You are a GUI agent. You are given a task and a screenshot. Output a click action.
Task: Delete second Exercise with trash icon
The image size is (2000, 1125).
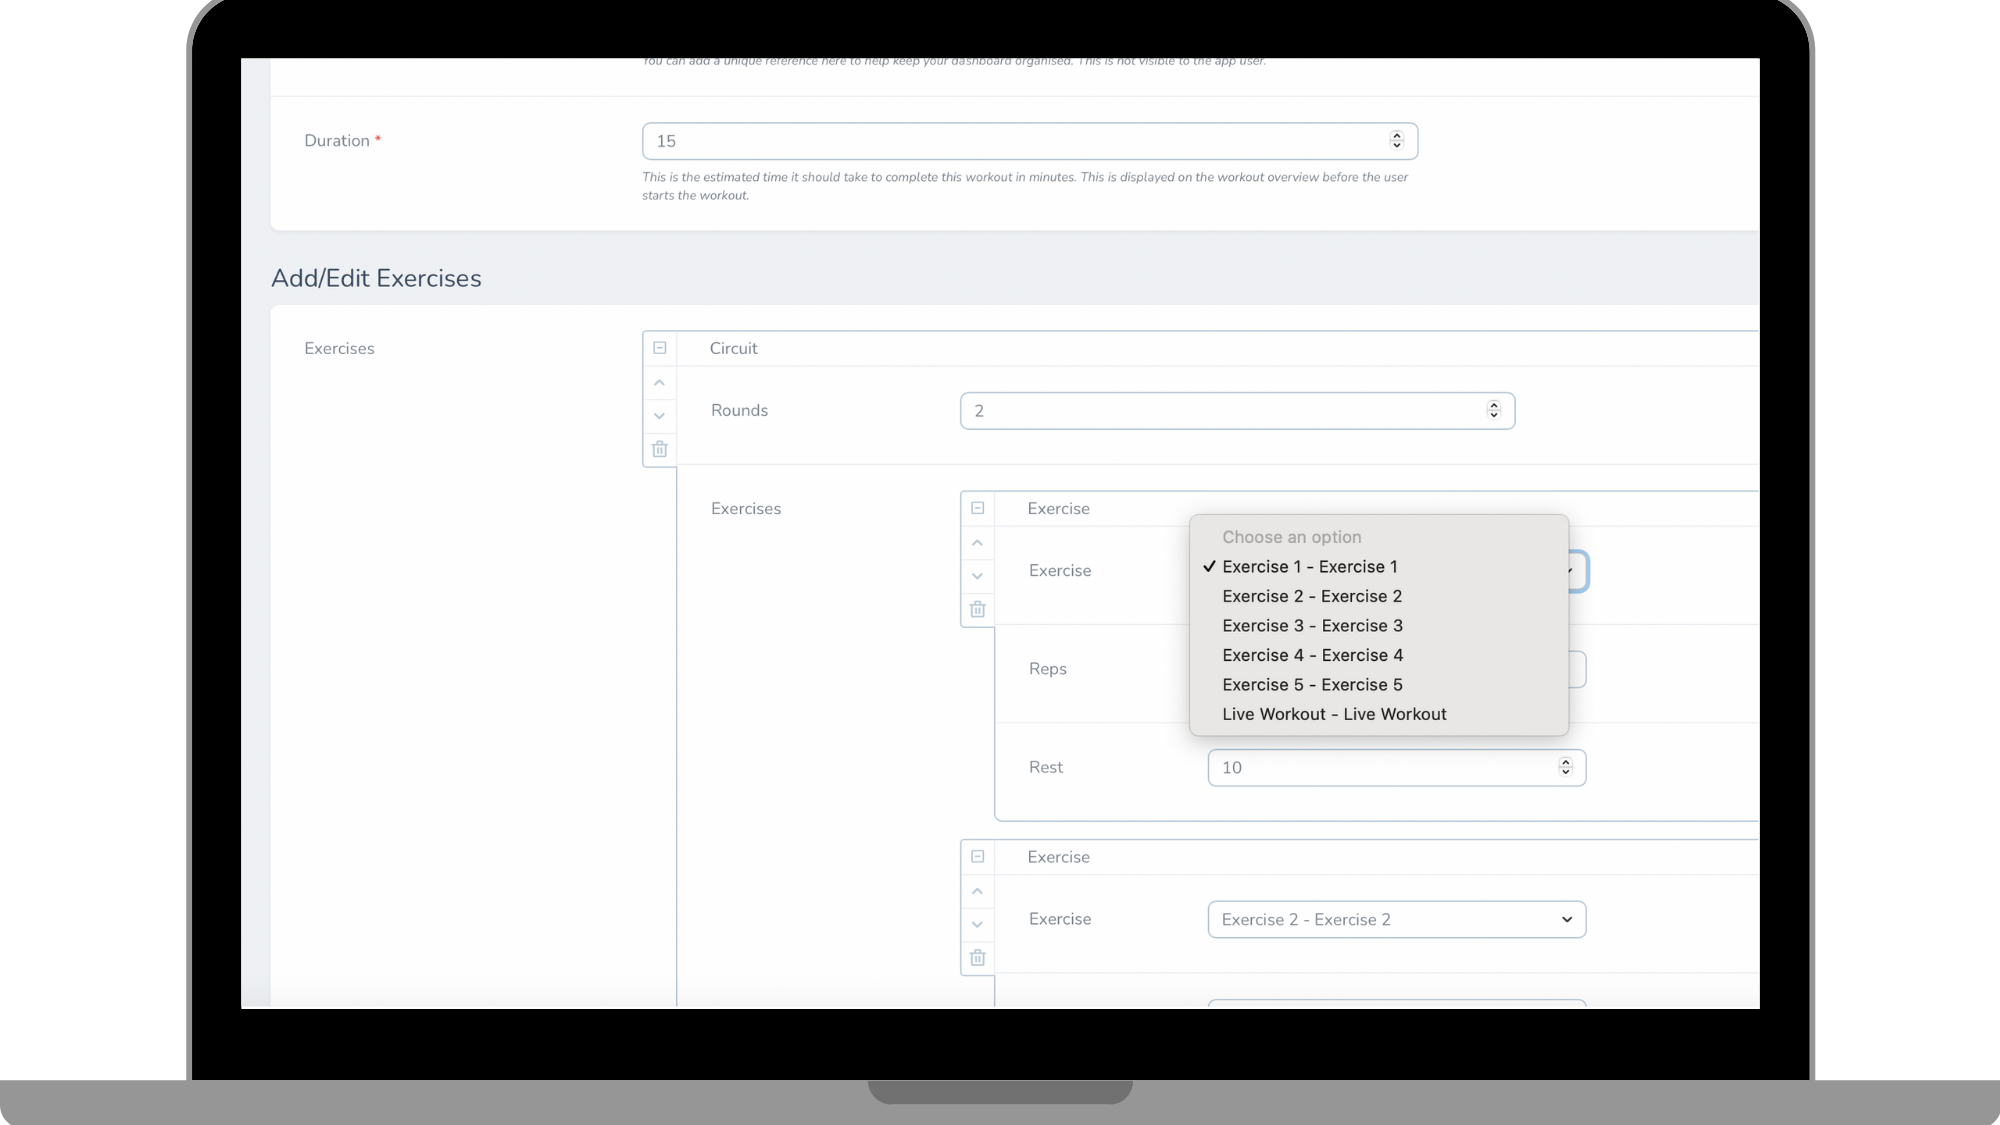[x=978, y=958]
